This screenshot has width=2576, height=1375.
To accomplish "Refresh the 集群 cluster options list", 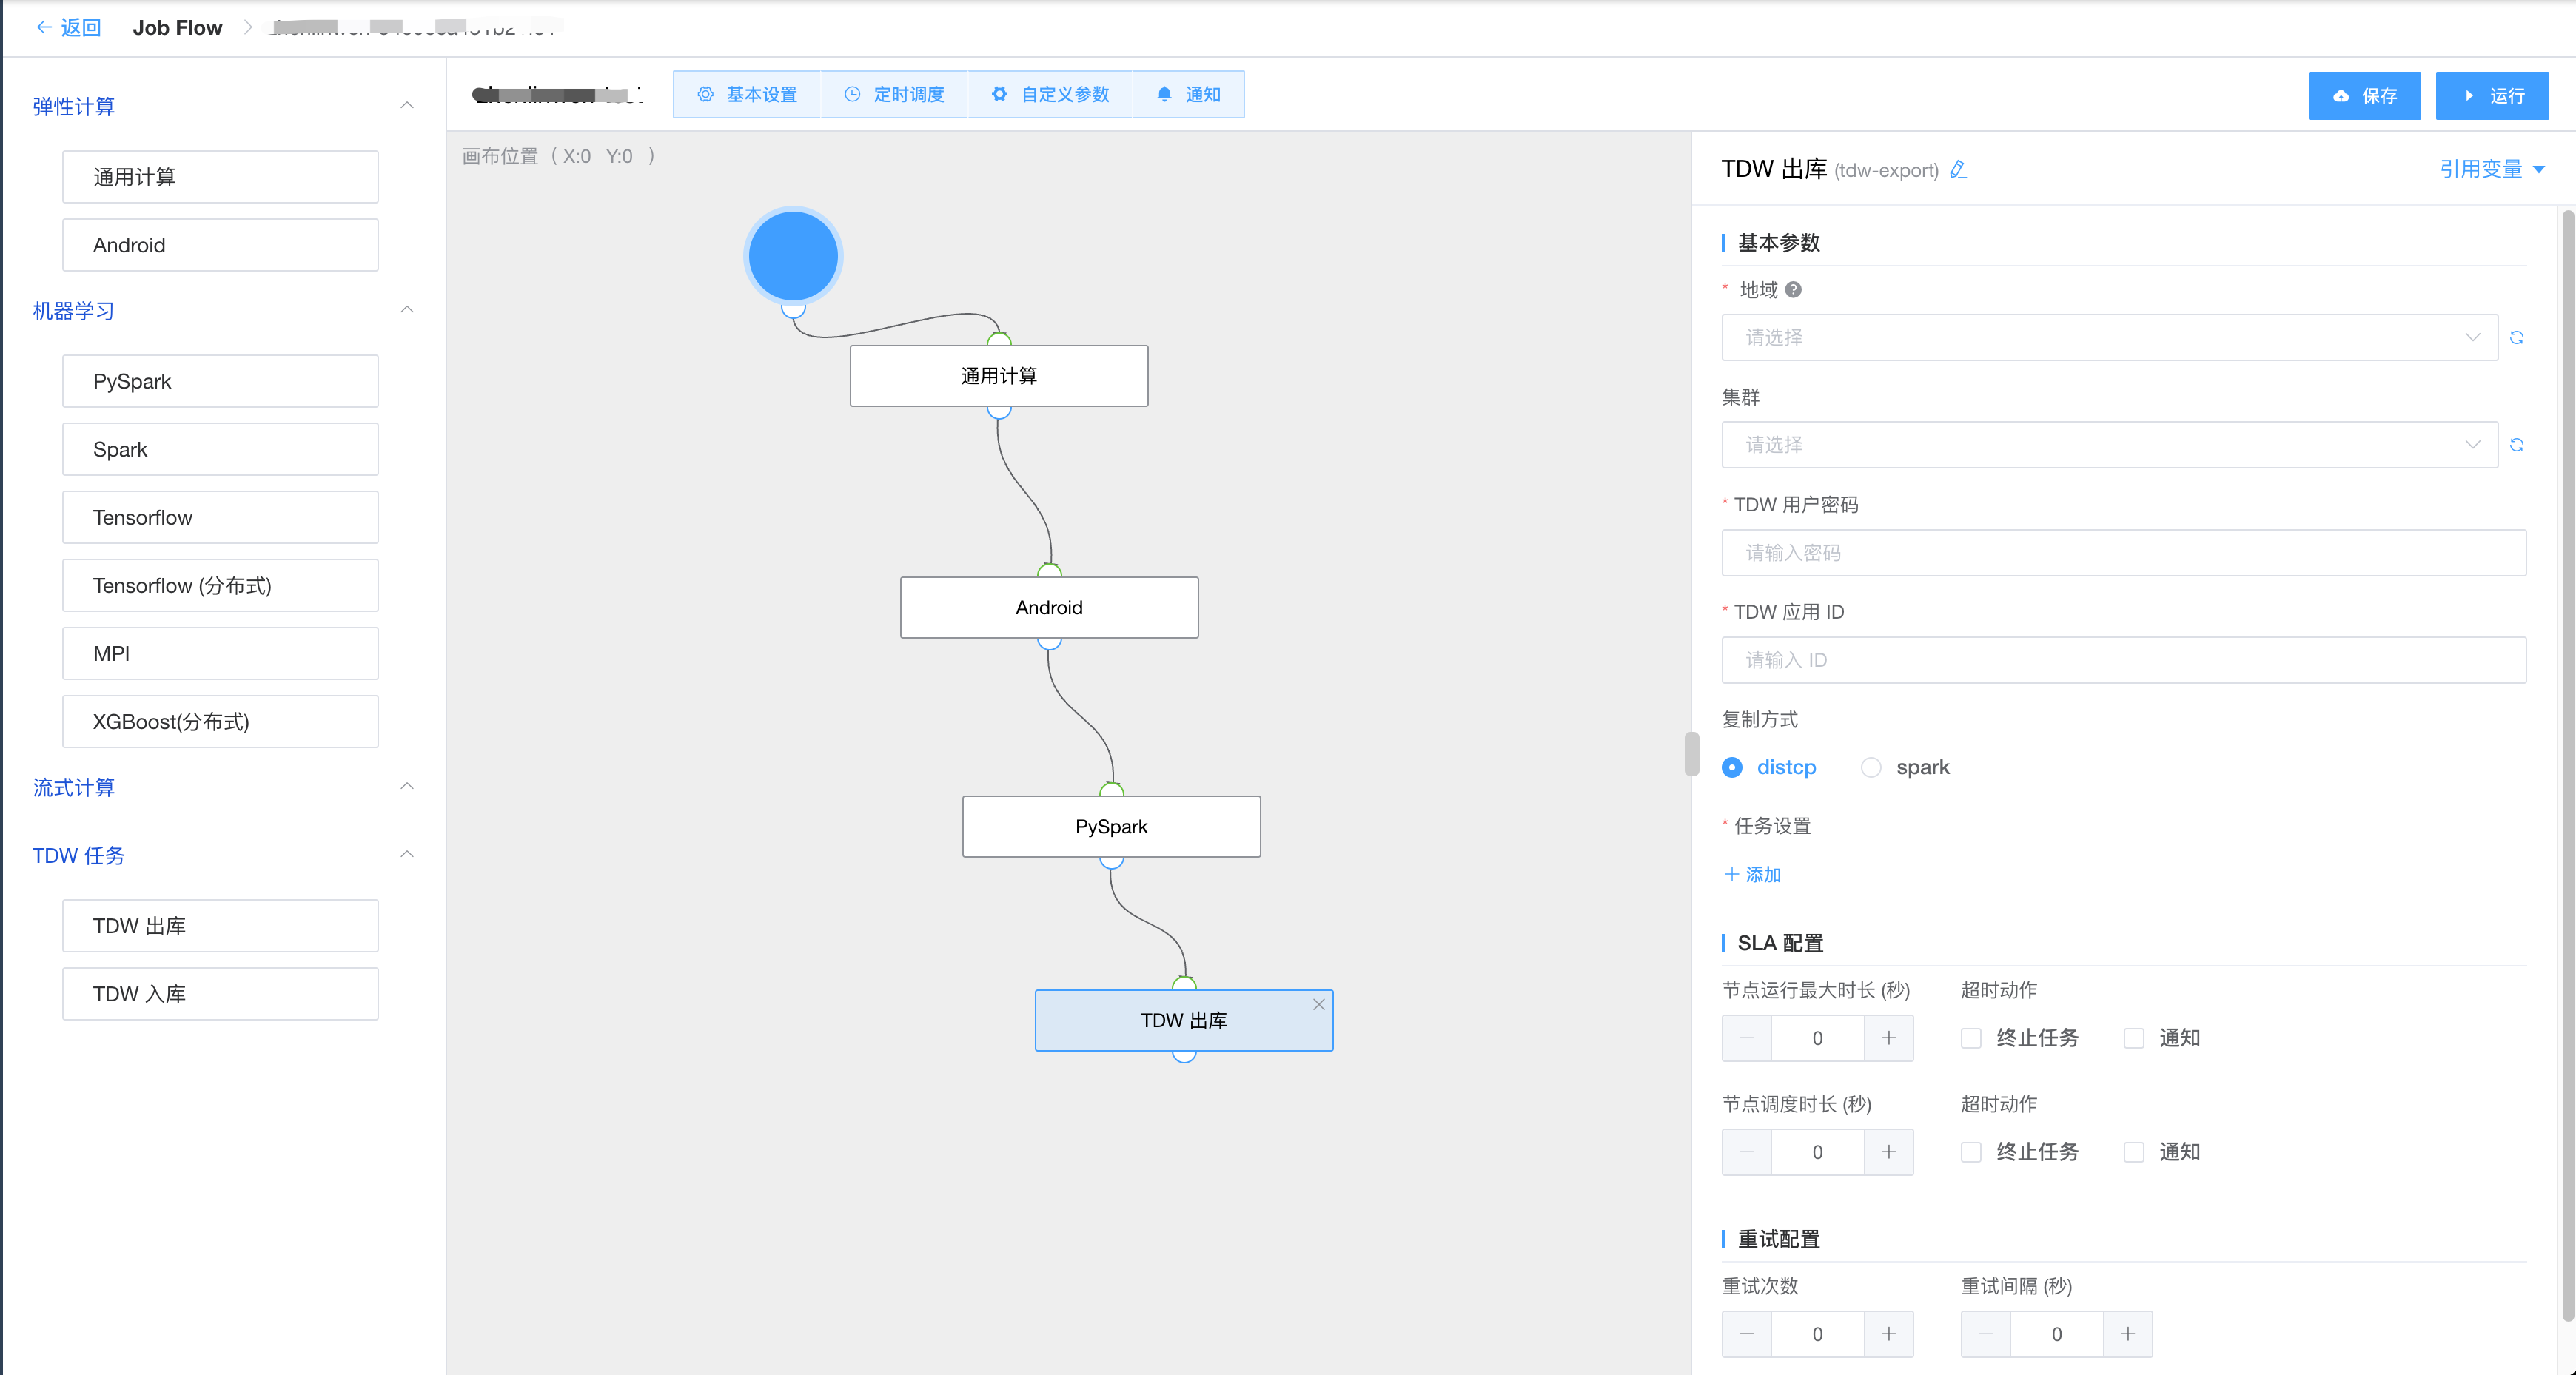I will pos(2518,445).
